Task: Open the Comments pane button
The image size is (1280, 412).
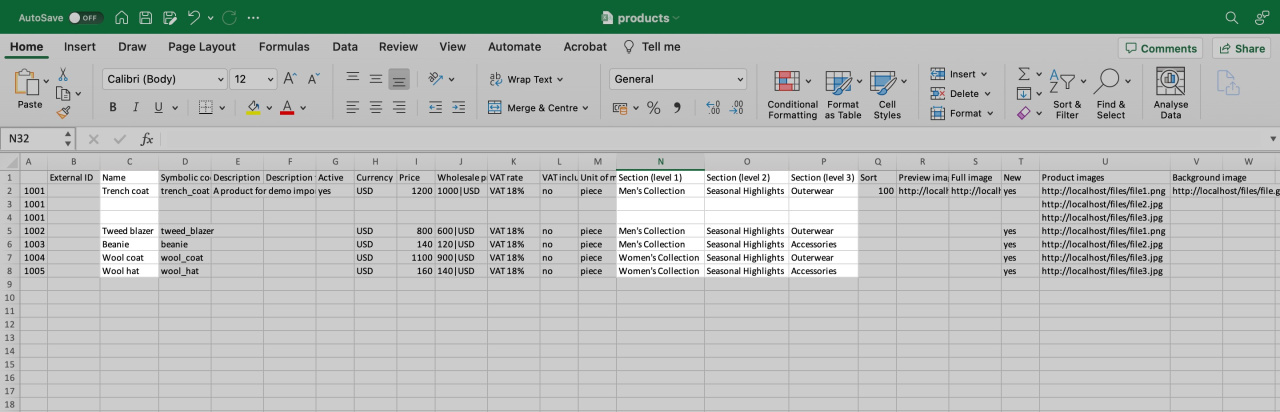Action: 1160,48
